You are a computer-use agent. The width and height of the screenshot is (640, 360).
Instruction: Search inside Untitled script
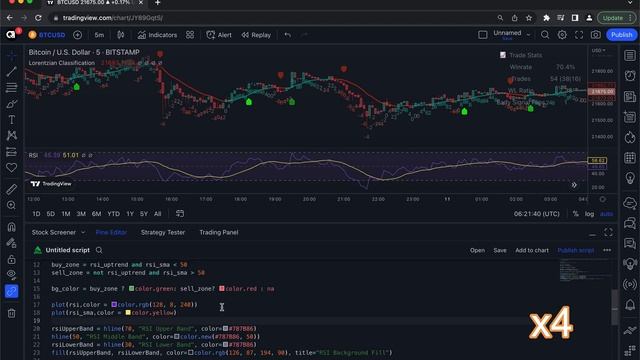pyautogui.click(x=99, y=250)
